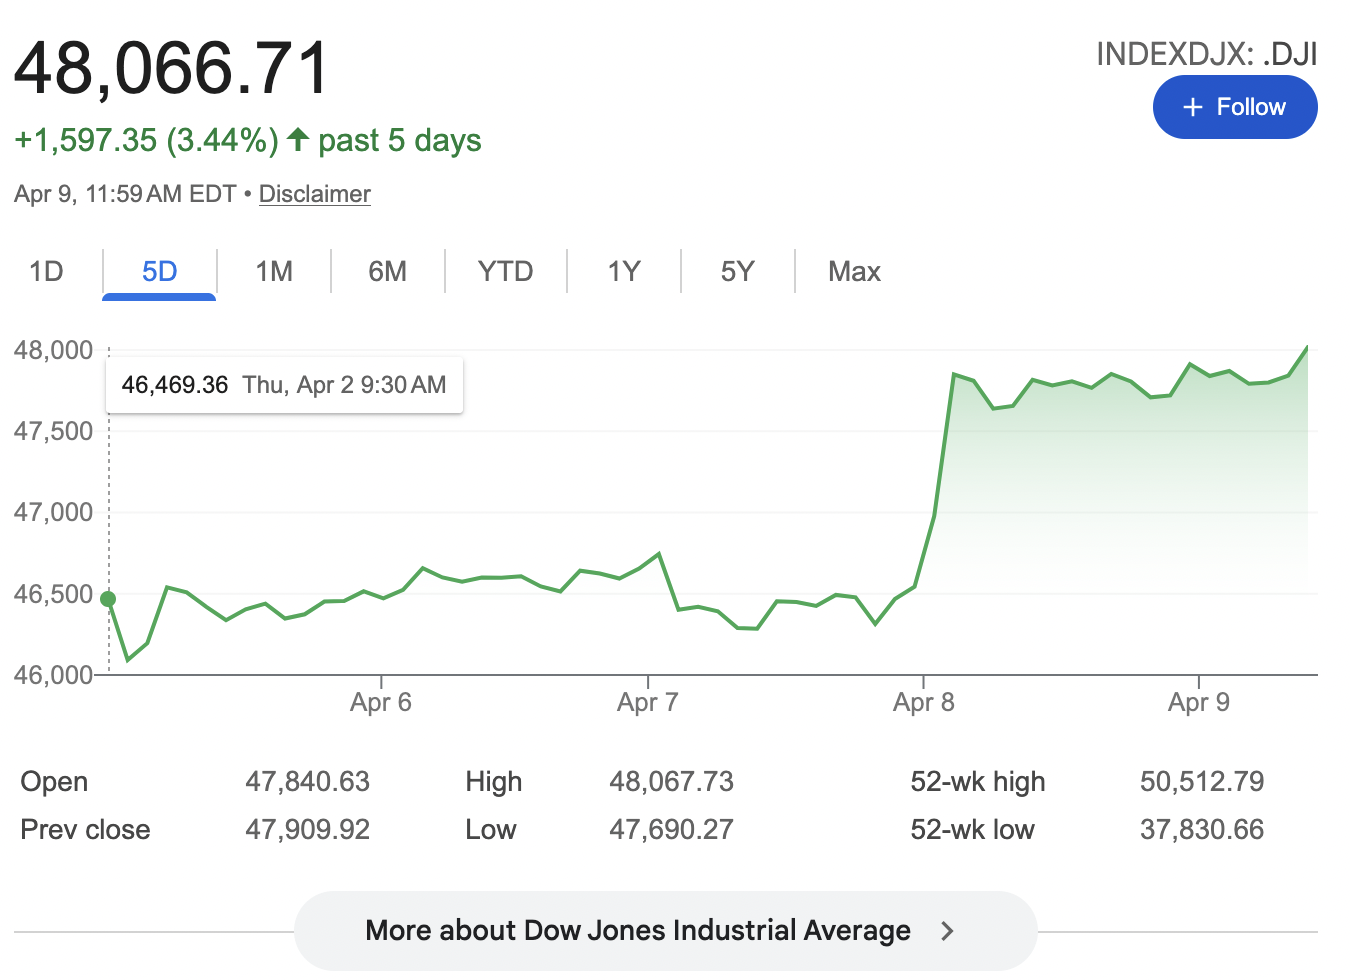Follow the Dow Jones index
The width and height of the screenshot is (1350, 980).
coord(1235,107)
